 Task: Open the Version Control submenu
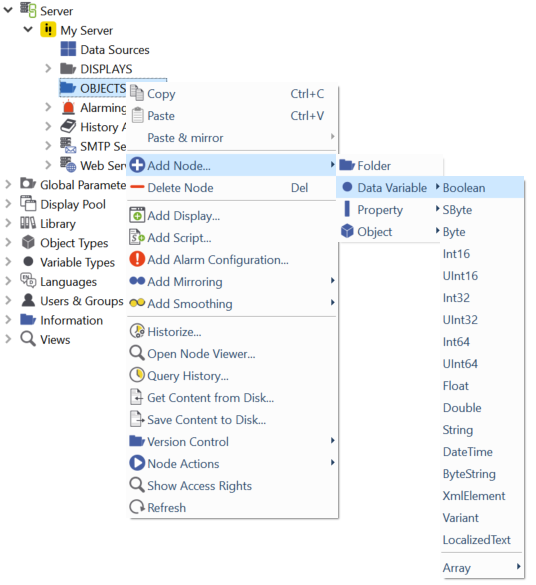point(232,442)
